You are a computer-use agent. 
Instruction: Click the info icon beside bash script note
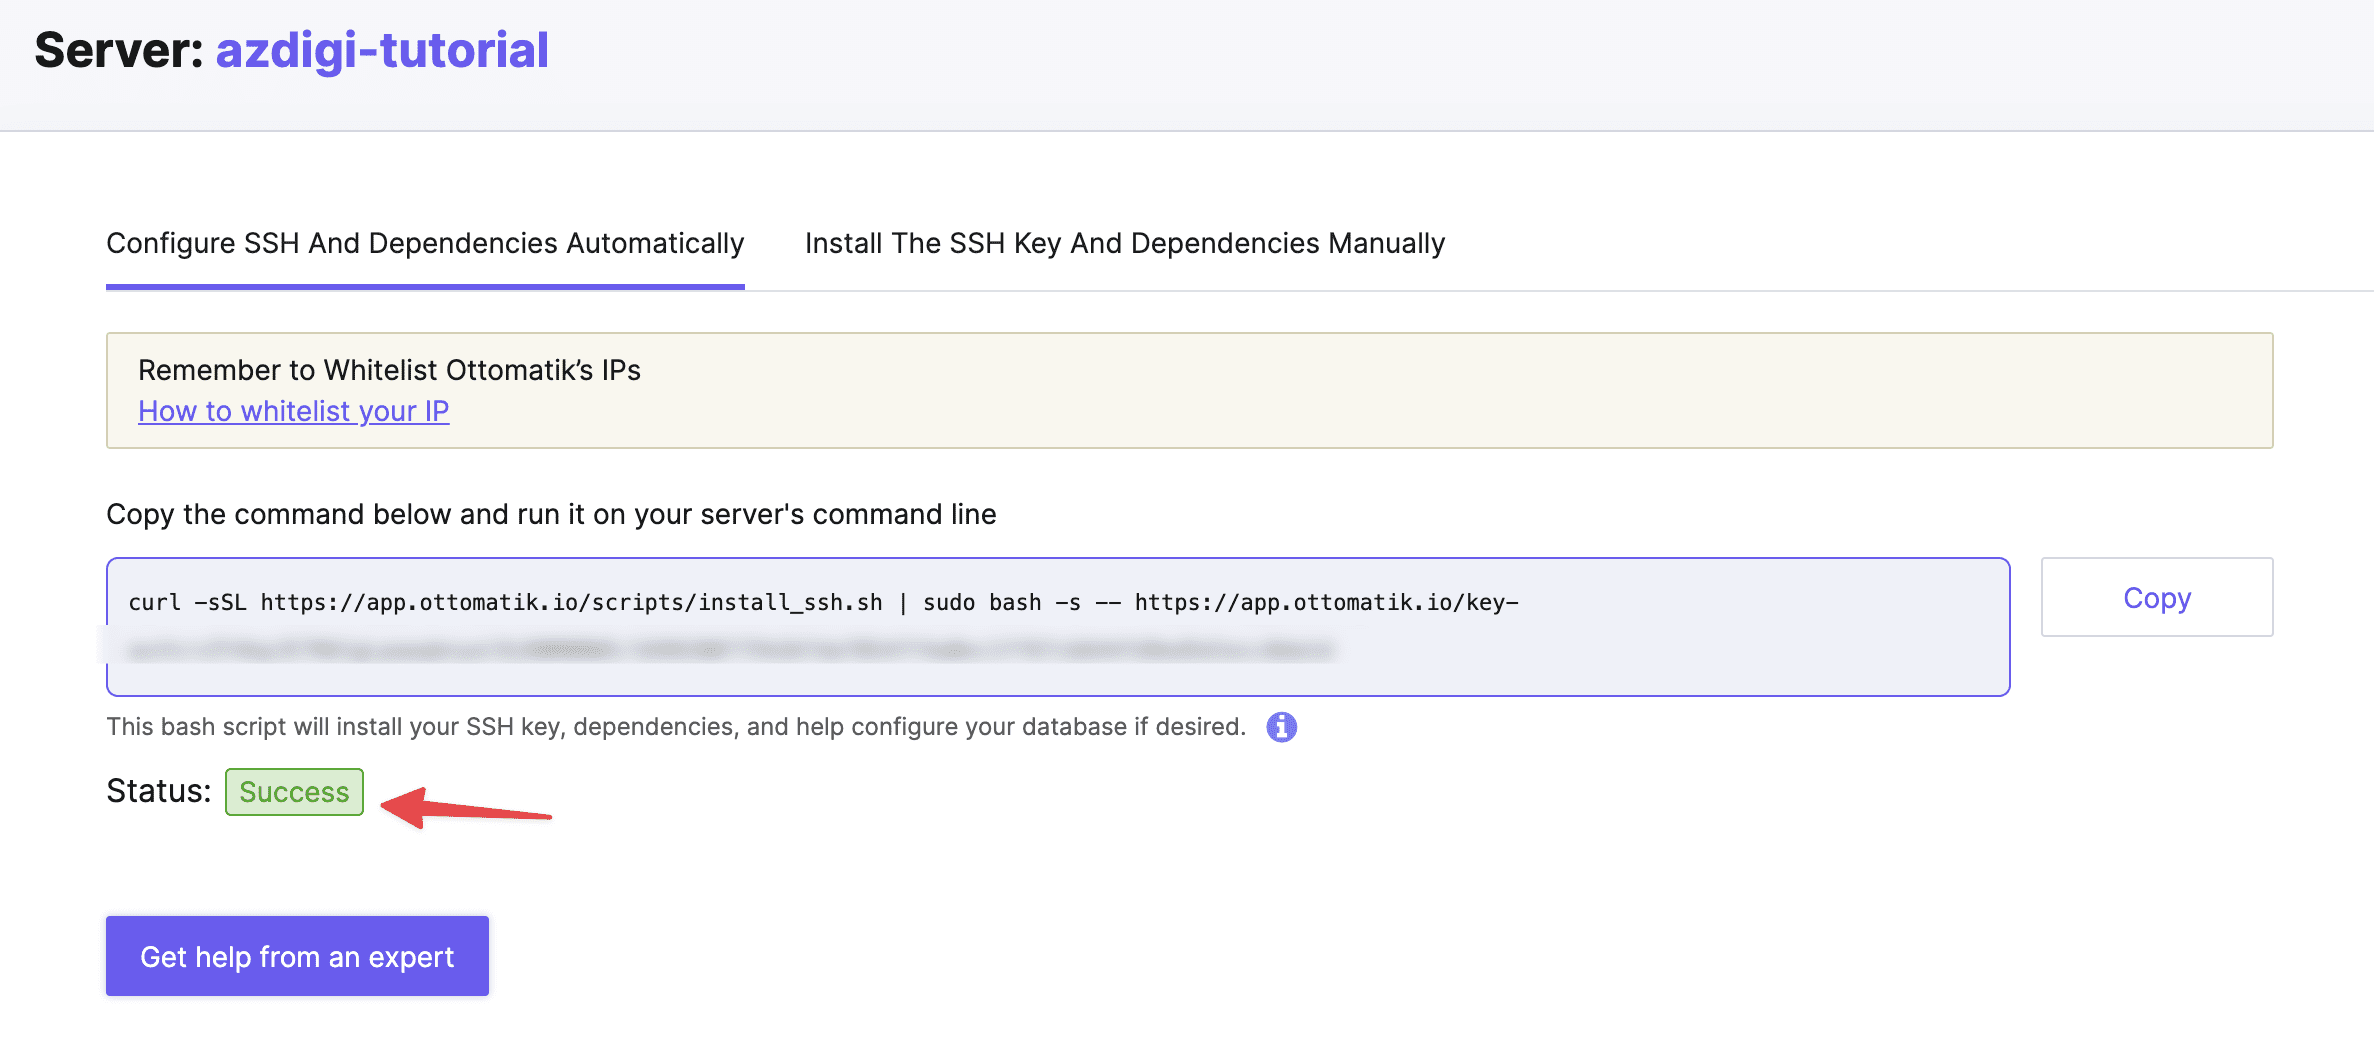point(1281,727)
